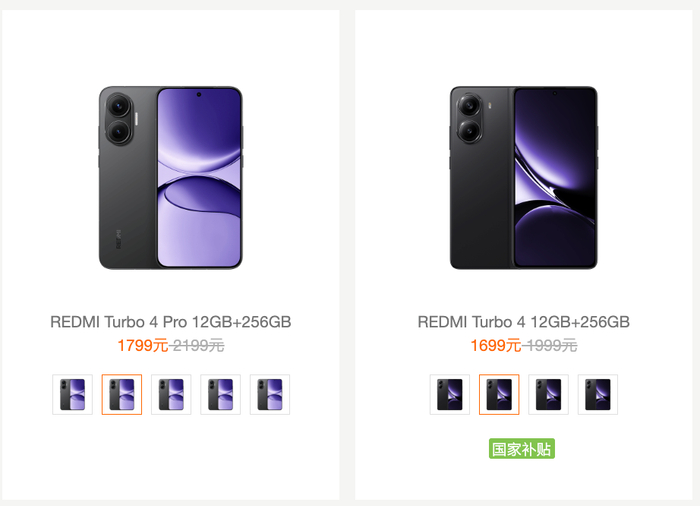The width and height of the screenshot is (700, 506).
Task: Click the large REDMI Turbo 4 product image
Action: [x=523, y=178]
